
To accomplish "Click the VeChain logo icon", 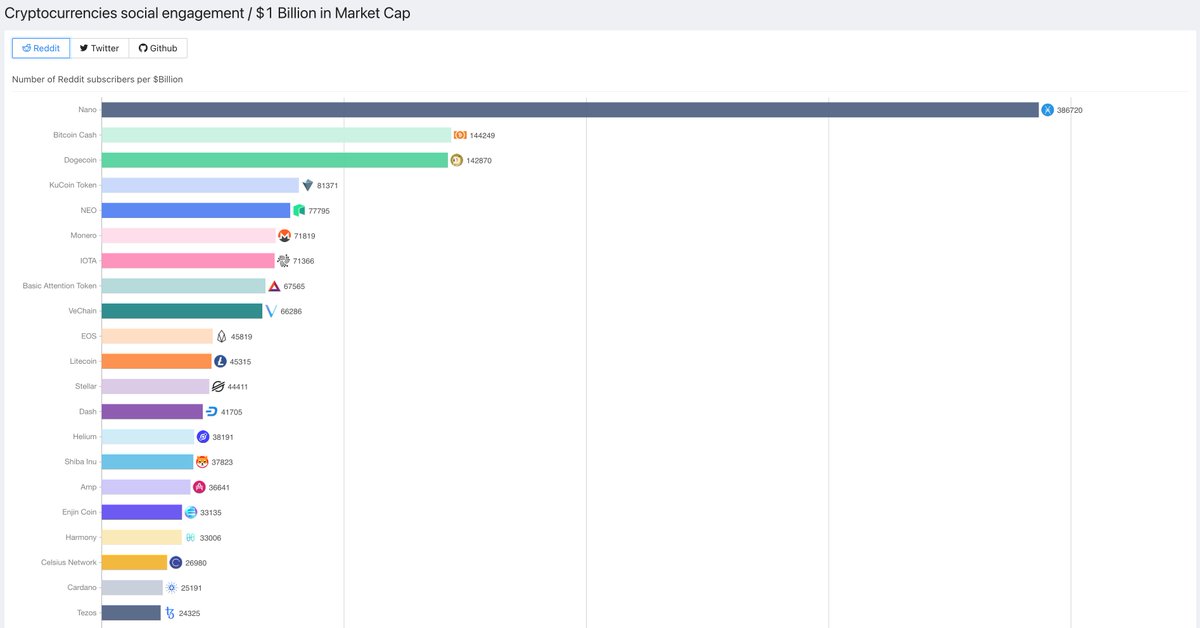I will coord(271,311).
